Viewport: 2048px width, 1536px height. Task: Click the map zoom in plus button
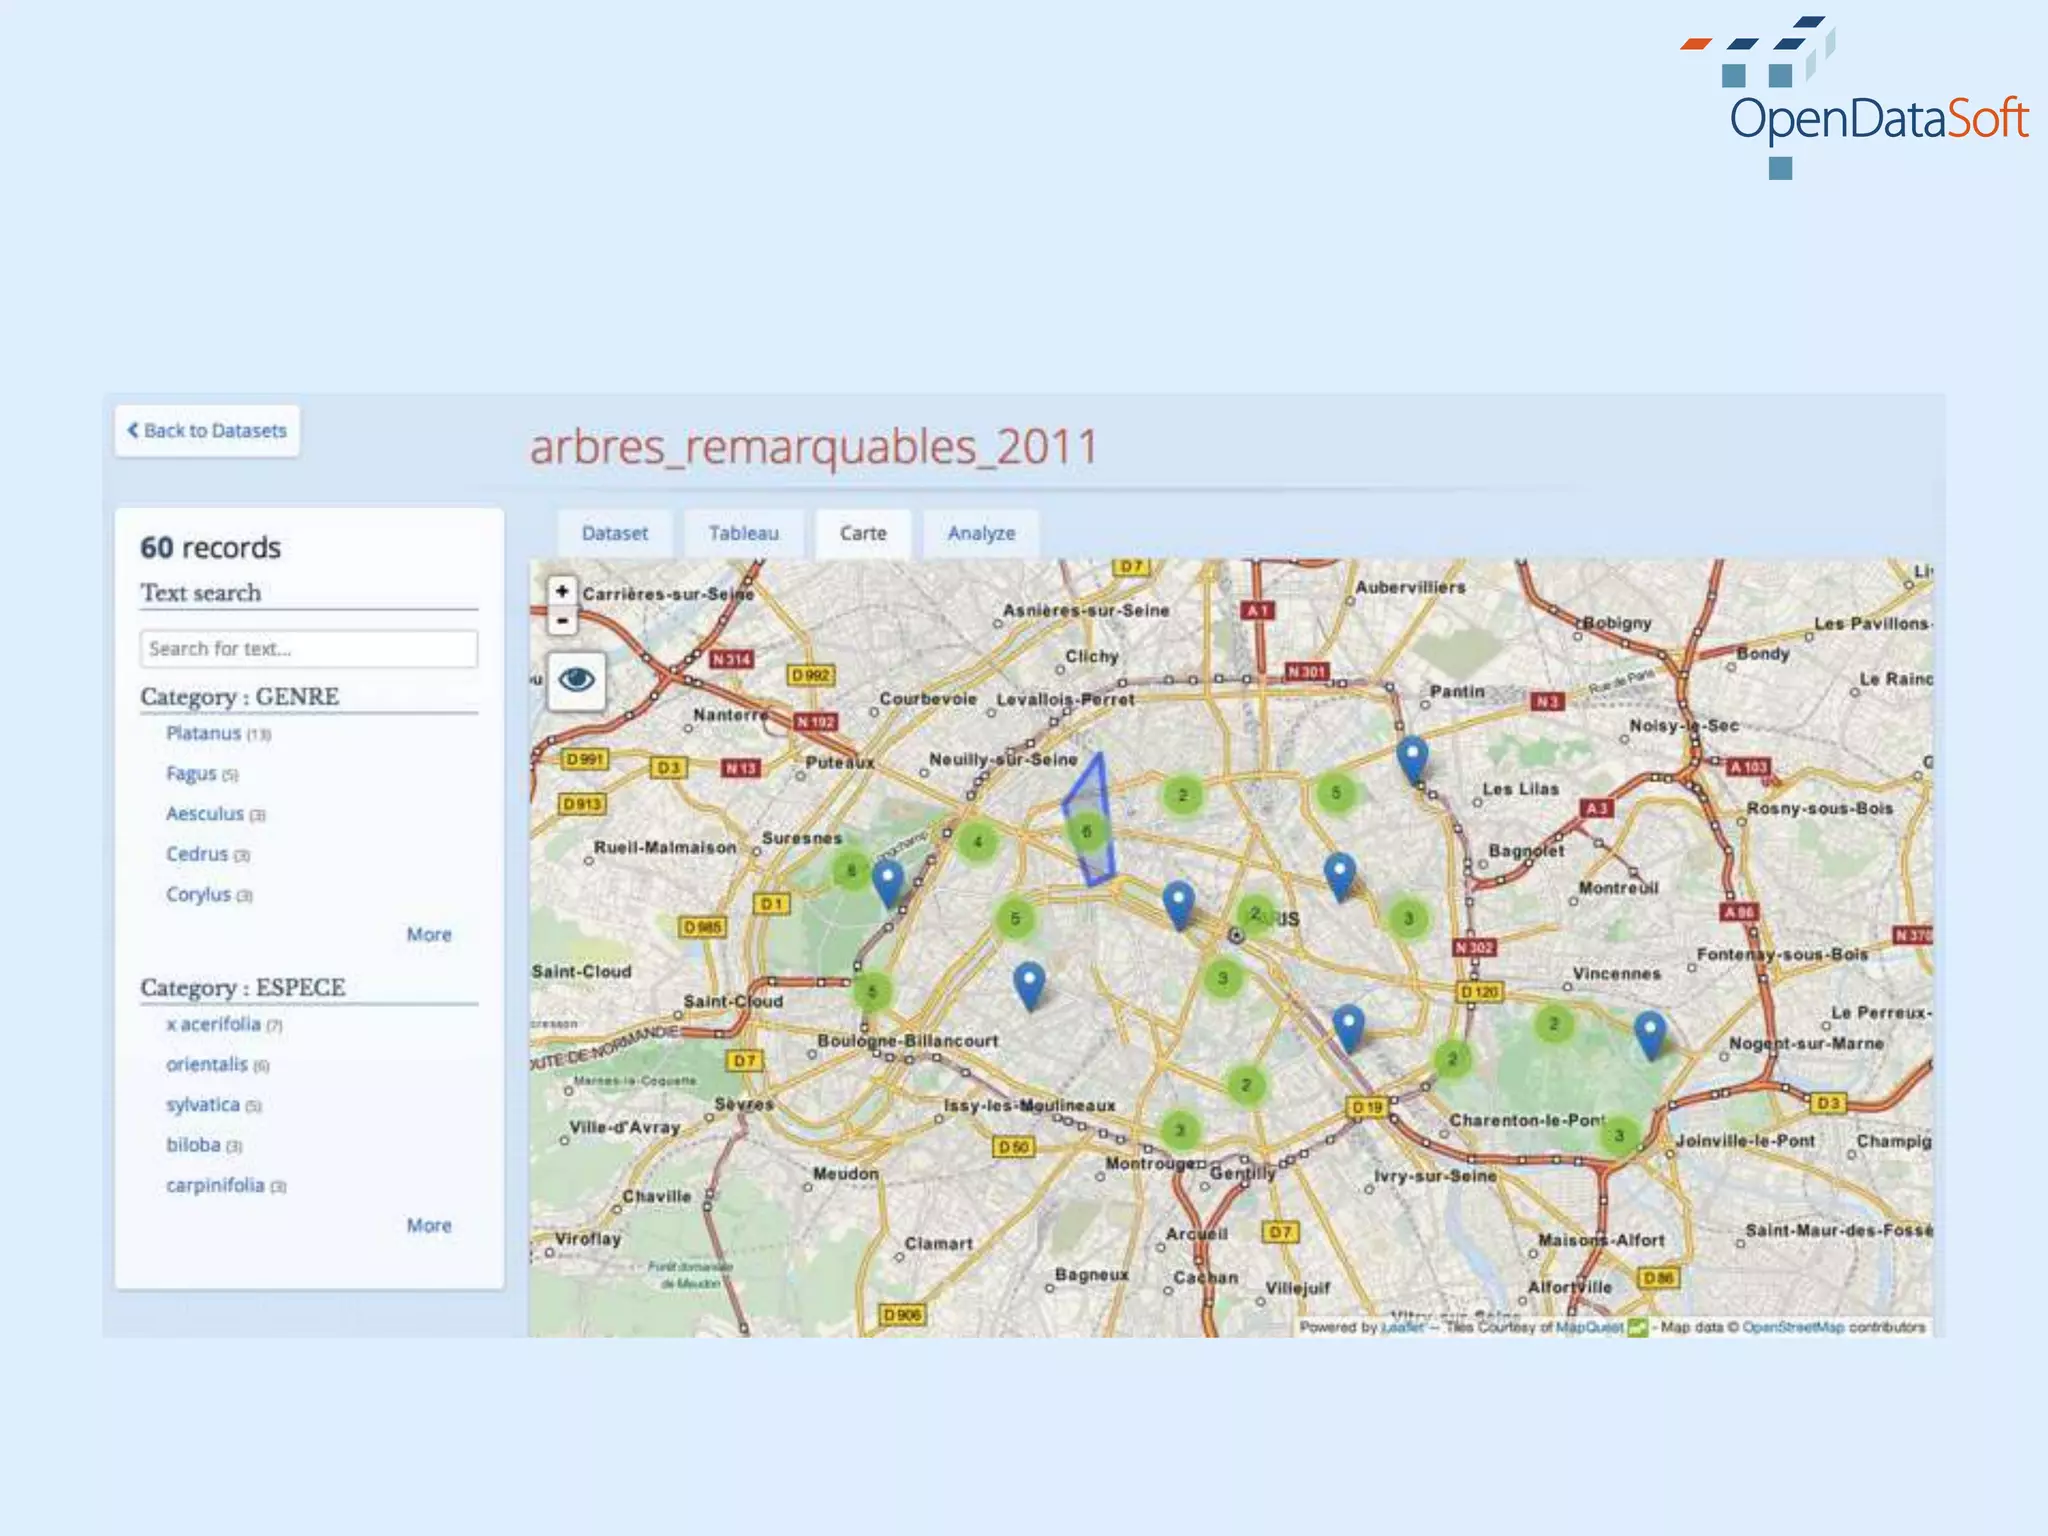[x=562, y=591]
